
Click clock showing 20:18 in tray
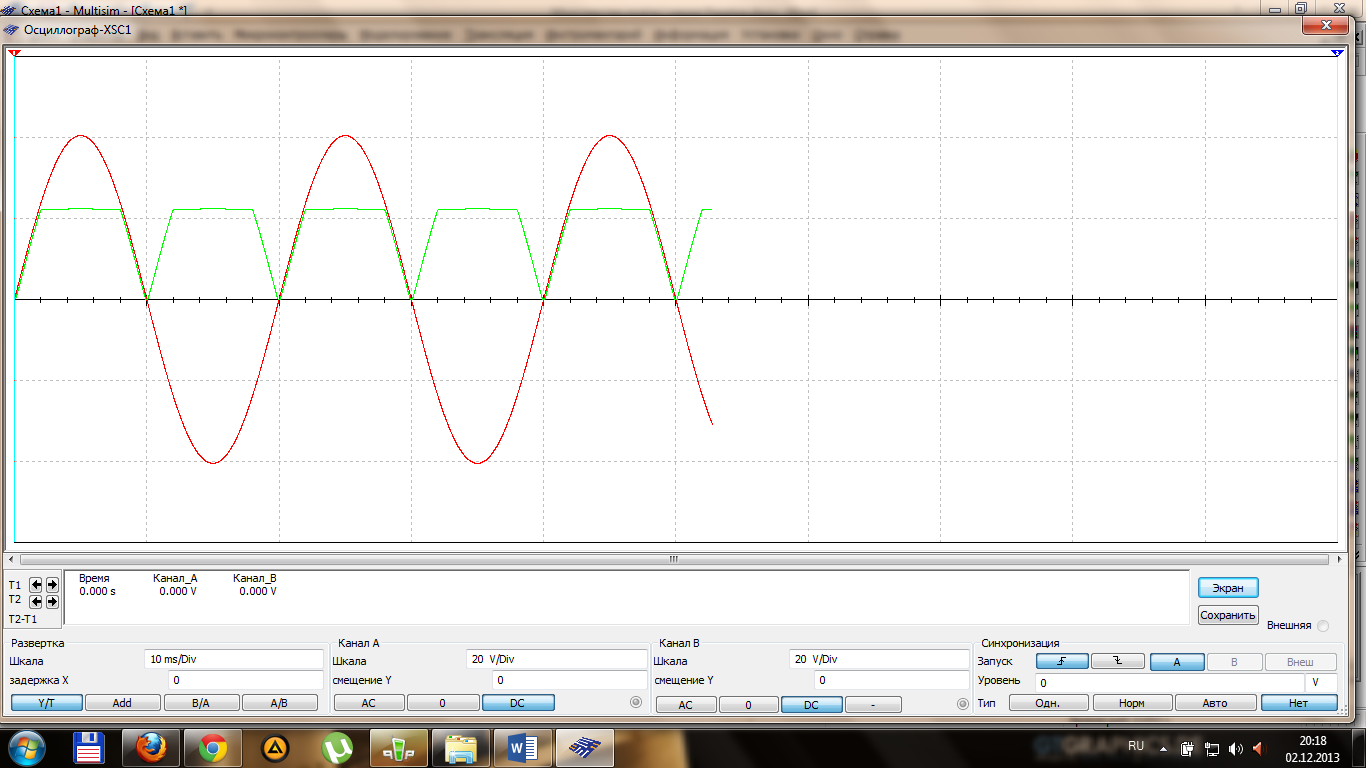1311,748
